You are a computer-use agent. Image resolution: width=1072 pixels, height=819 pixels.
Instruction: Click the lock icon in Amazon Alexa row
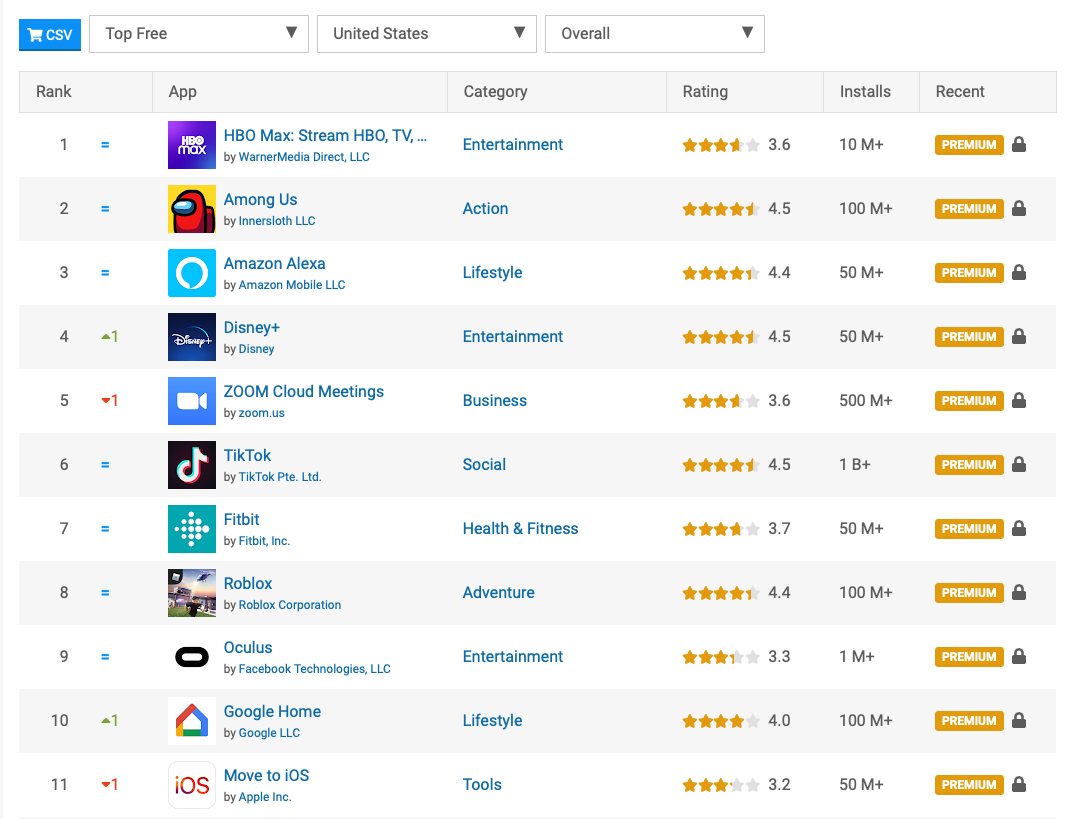click(1019, 272)
